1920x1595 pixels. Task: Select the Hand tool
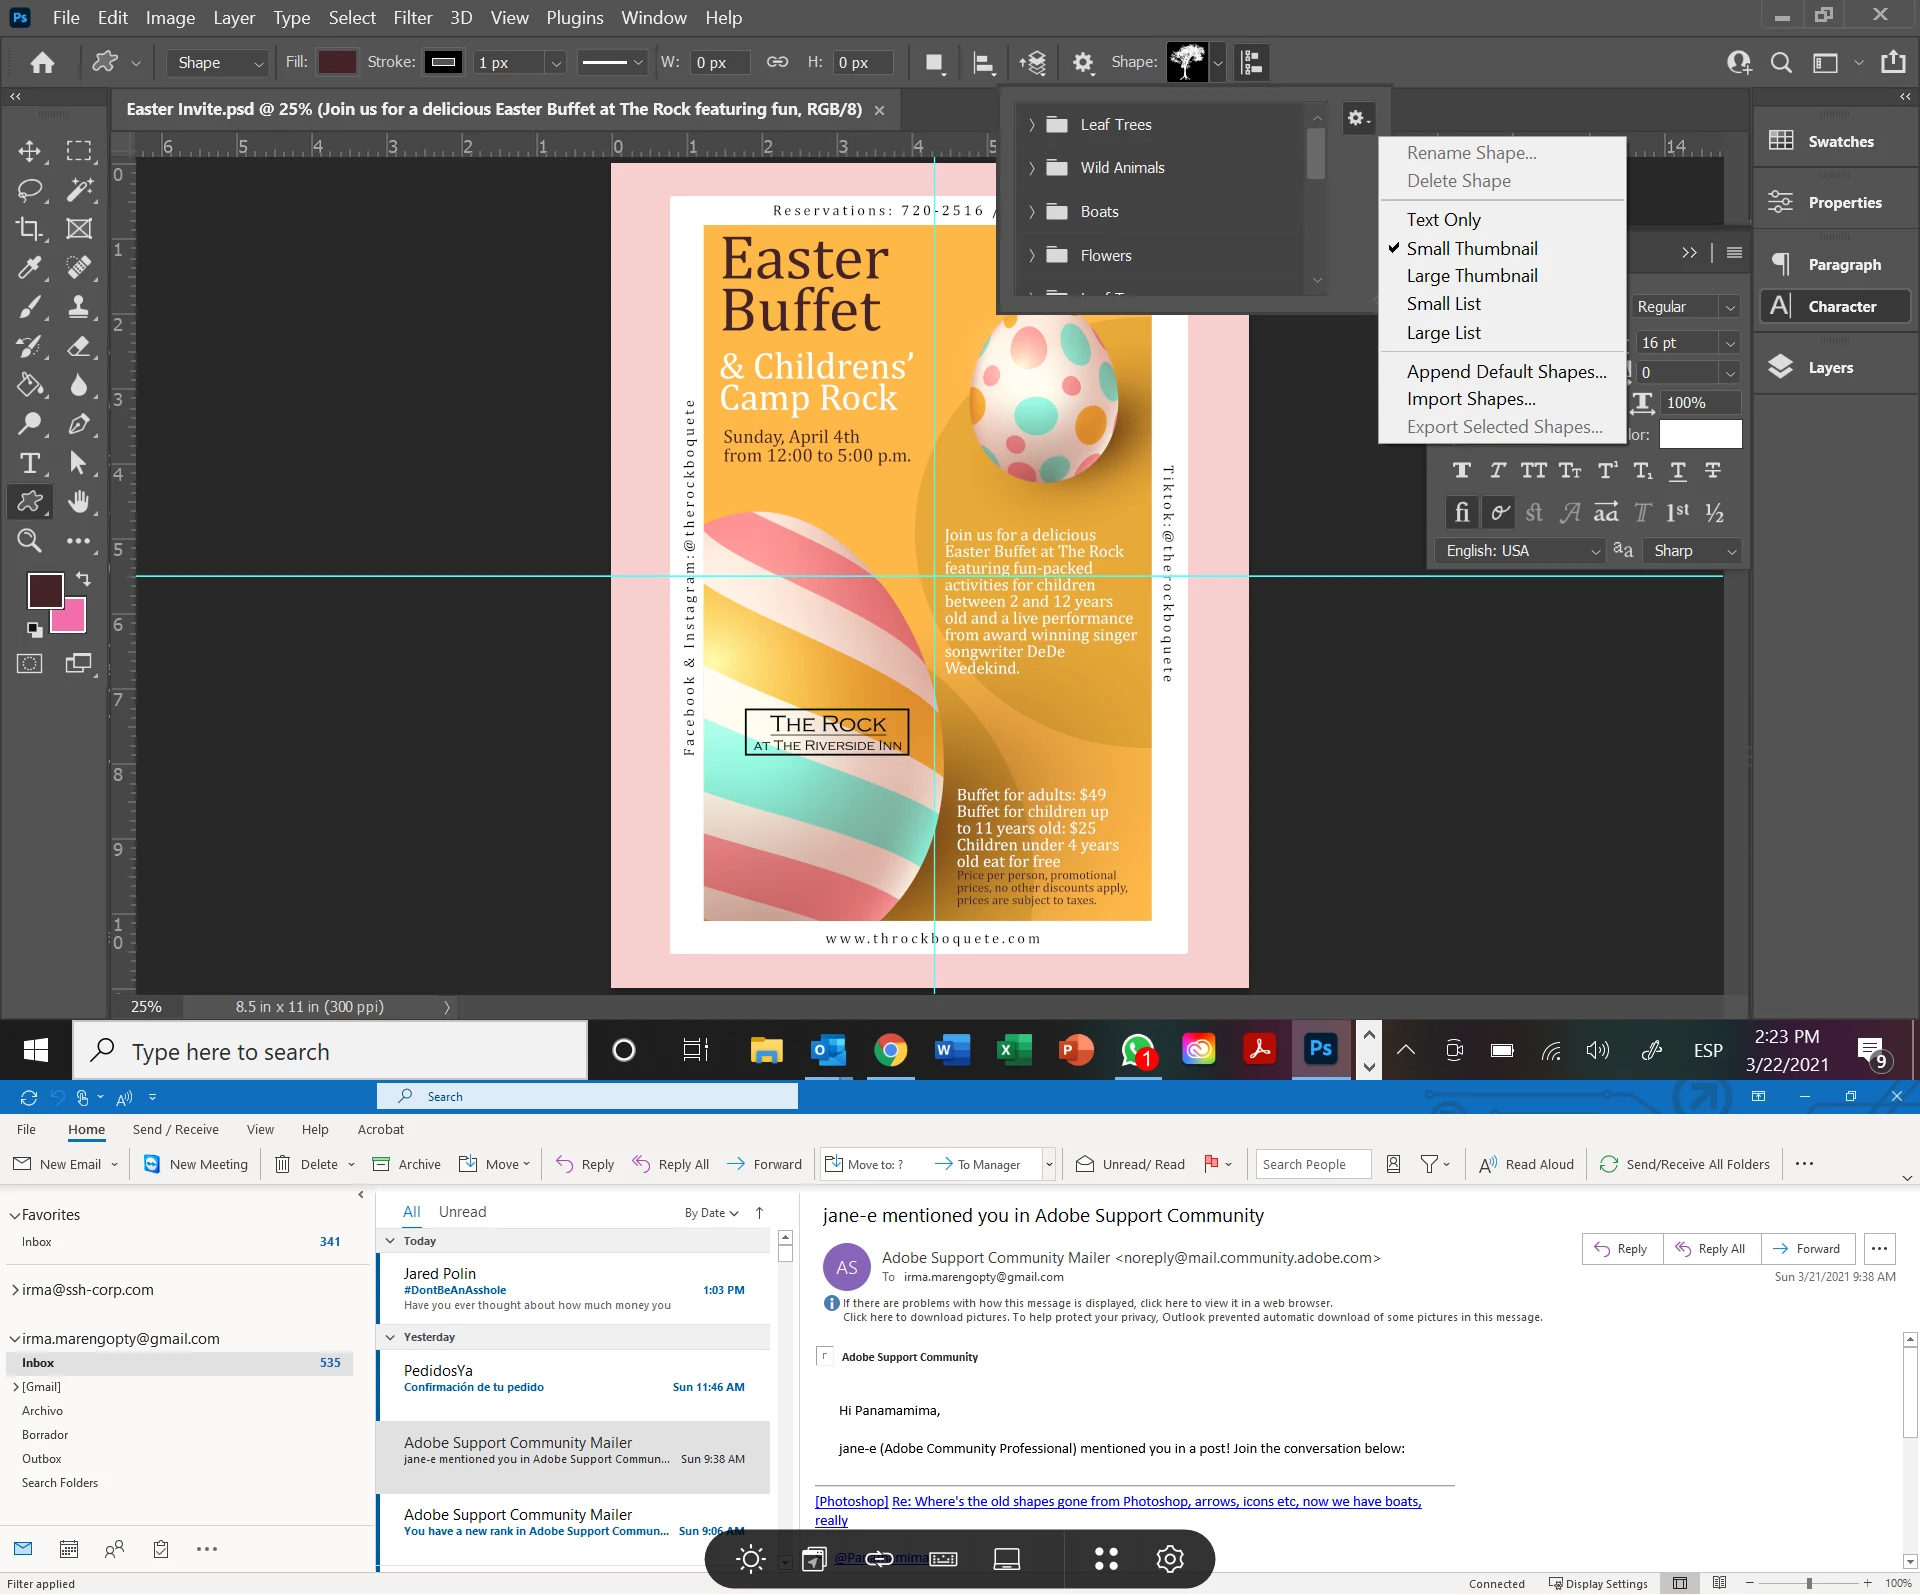tap(79, 502)
